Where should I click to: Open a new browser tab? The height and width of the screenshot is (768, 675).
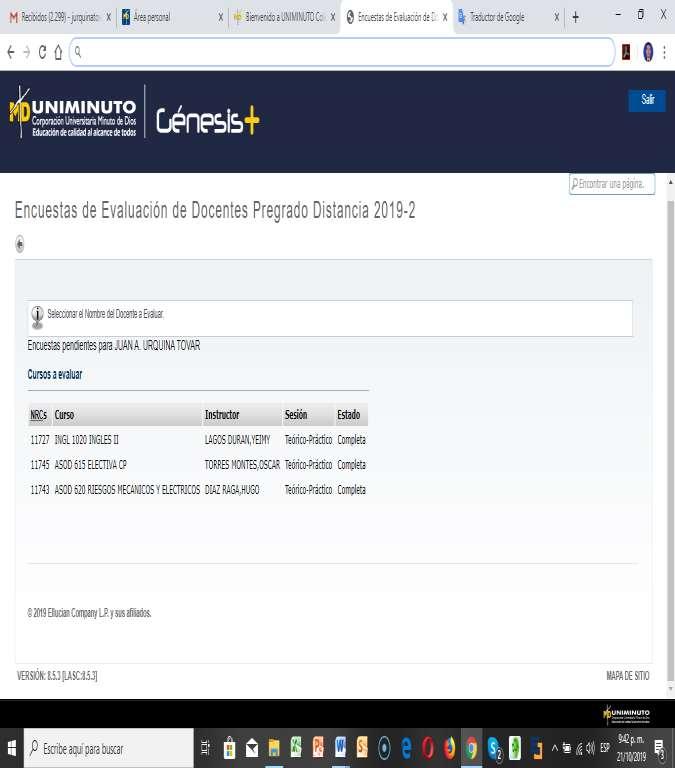pos(576,17)
